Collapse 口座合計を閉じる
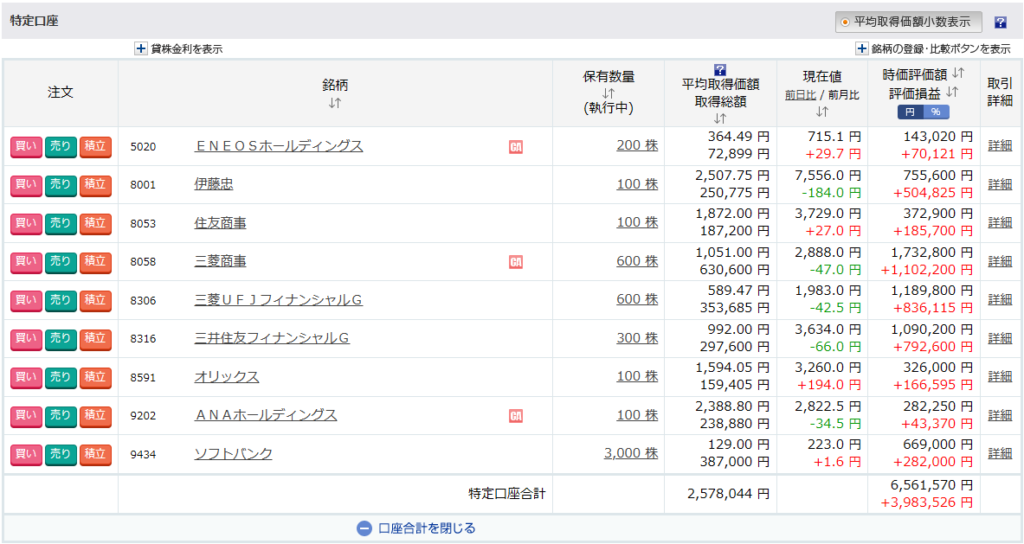1024x544 pixels. tap(416, 528)
